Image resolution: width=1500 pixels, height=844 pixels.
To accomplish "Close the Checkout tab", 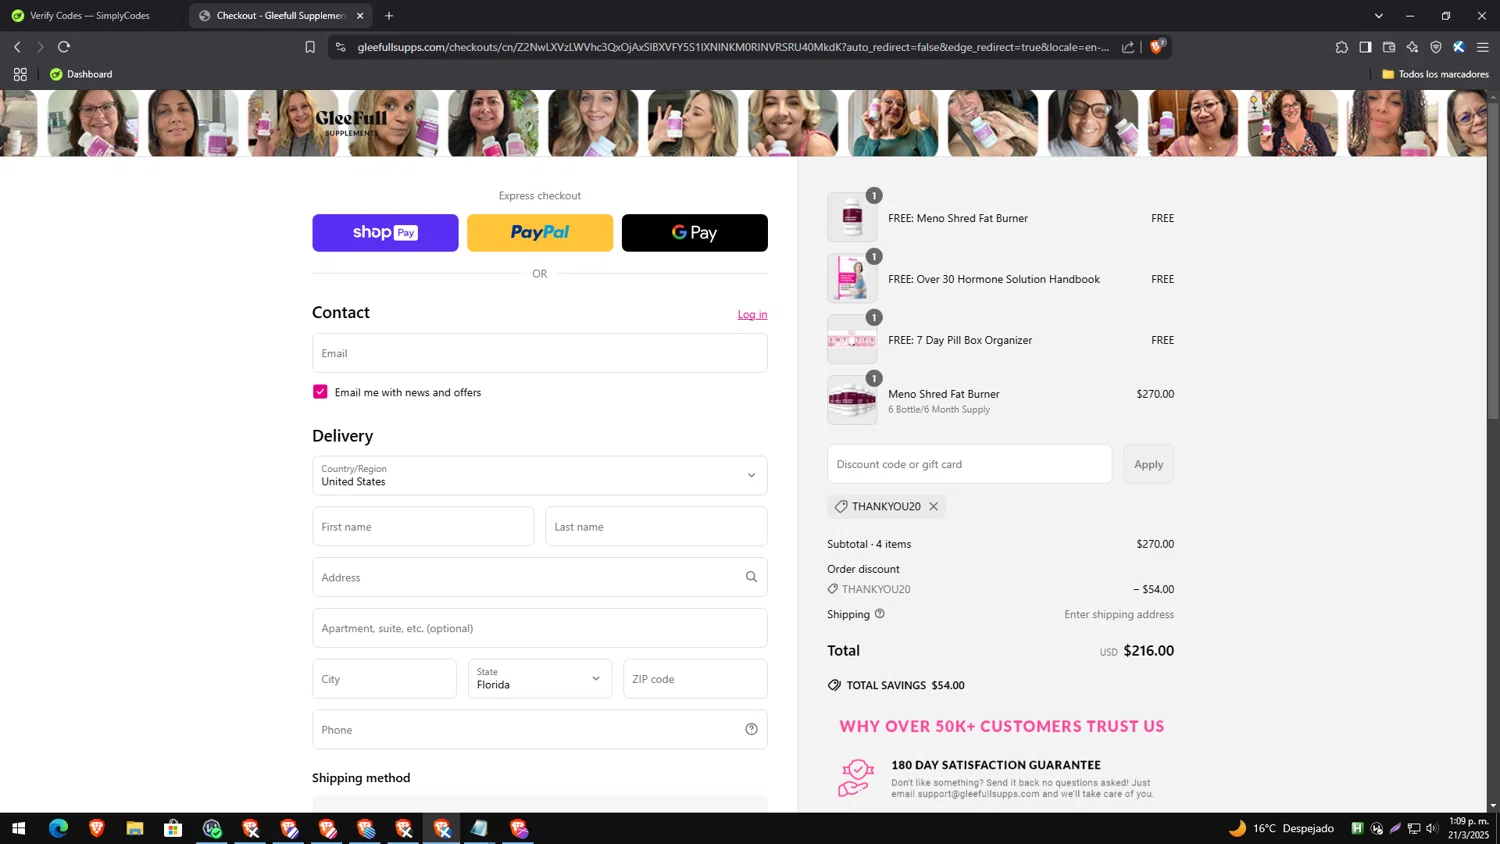I will 360,16.
